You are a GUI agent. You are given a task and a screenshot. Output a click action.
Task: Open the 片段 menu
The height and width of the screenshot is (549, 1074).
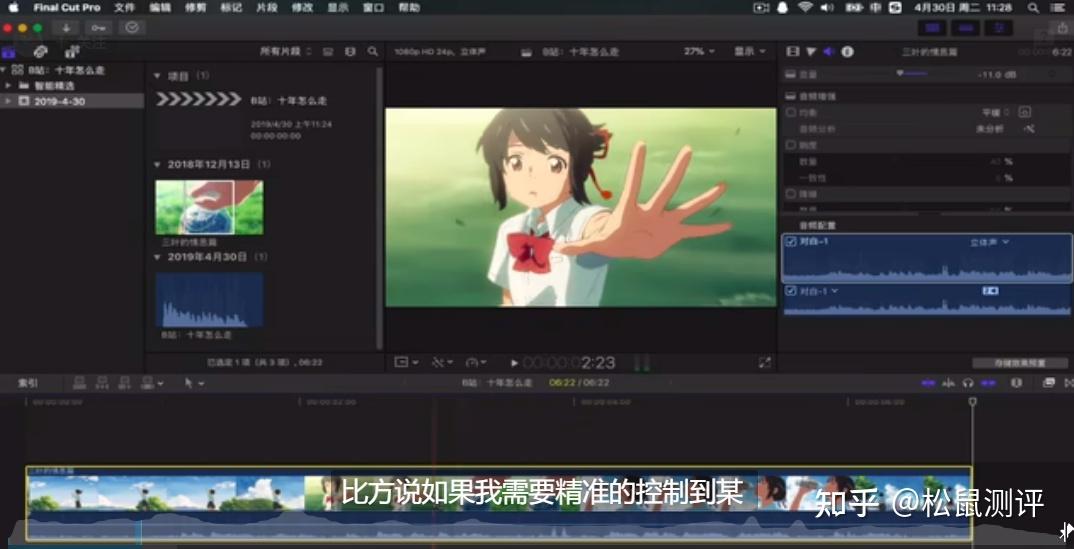point(266,8)
